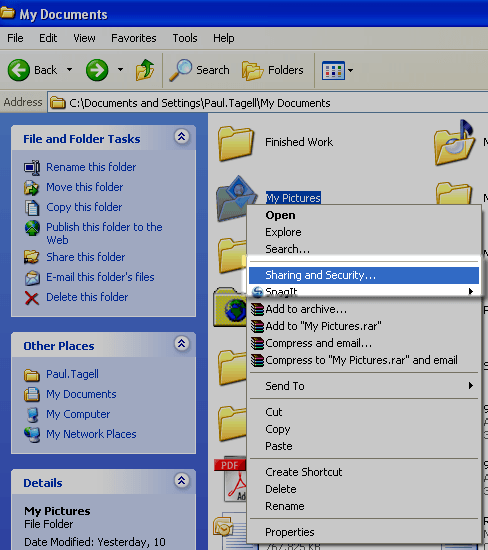Image resolution: width=488 pixels, height=550 pixels.
Task: Click the green Forward arrow button
Action: pos(97,70)
